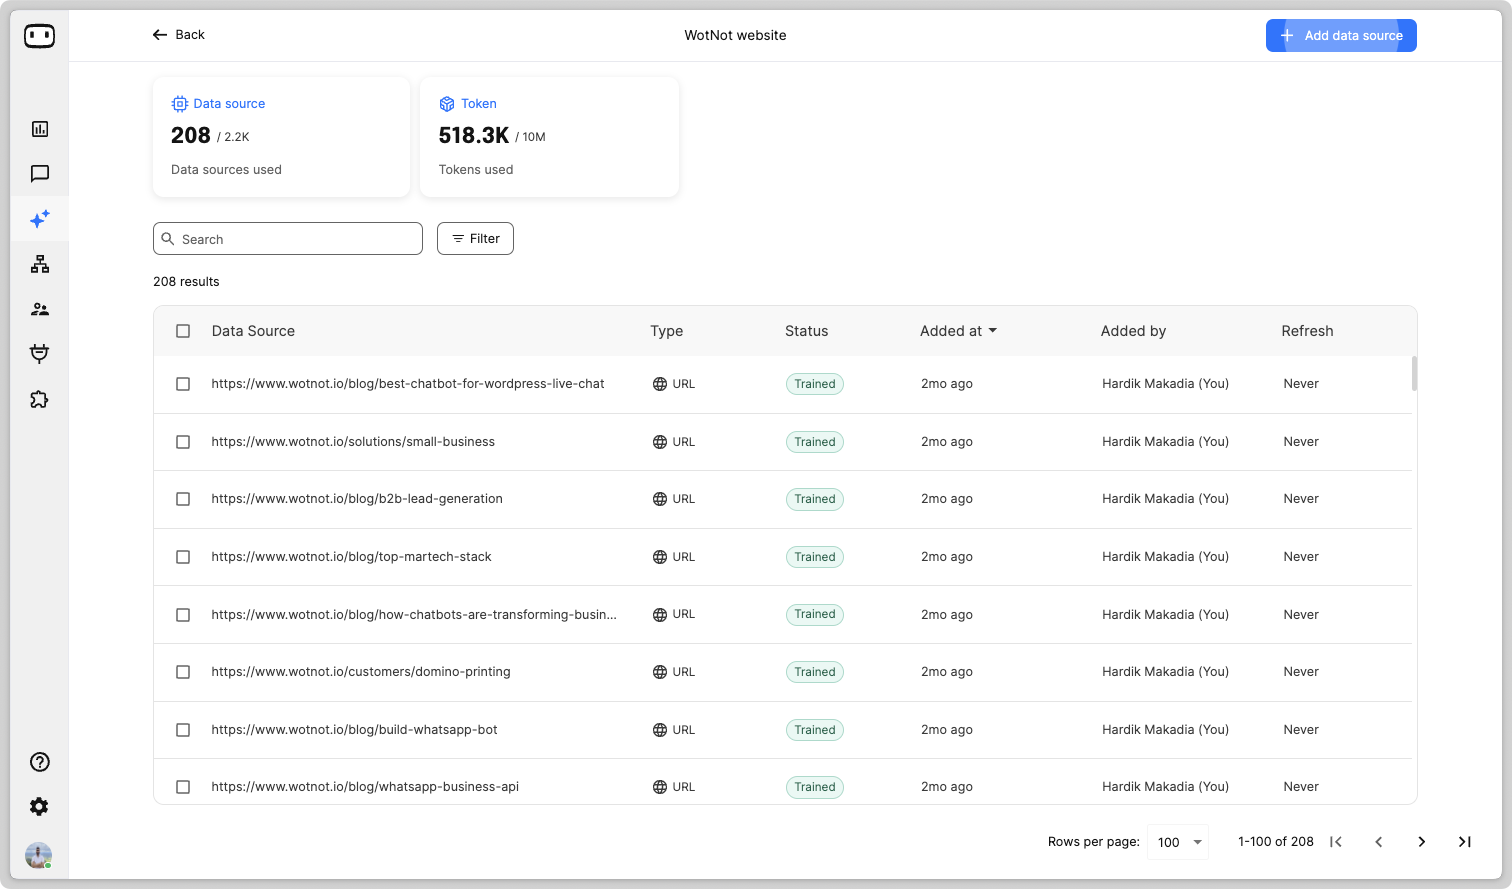Select the Token usage stat card
Viewport: 1512px width, 889px height.
(549, 137)
